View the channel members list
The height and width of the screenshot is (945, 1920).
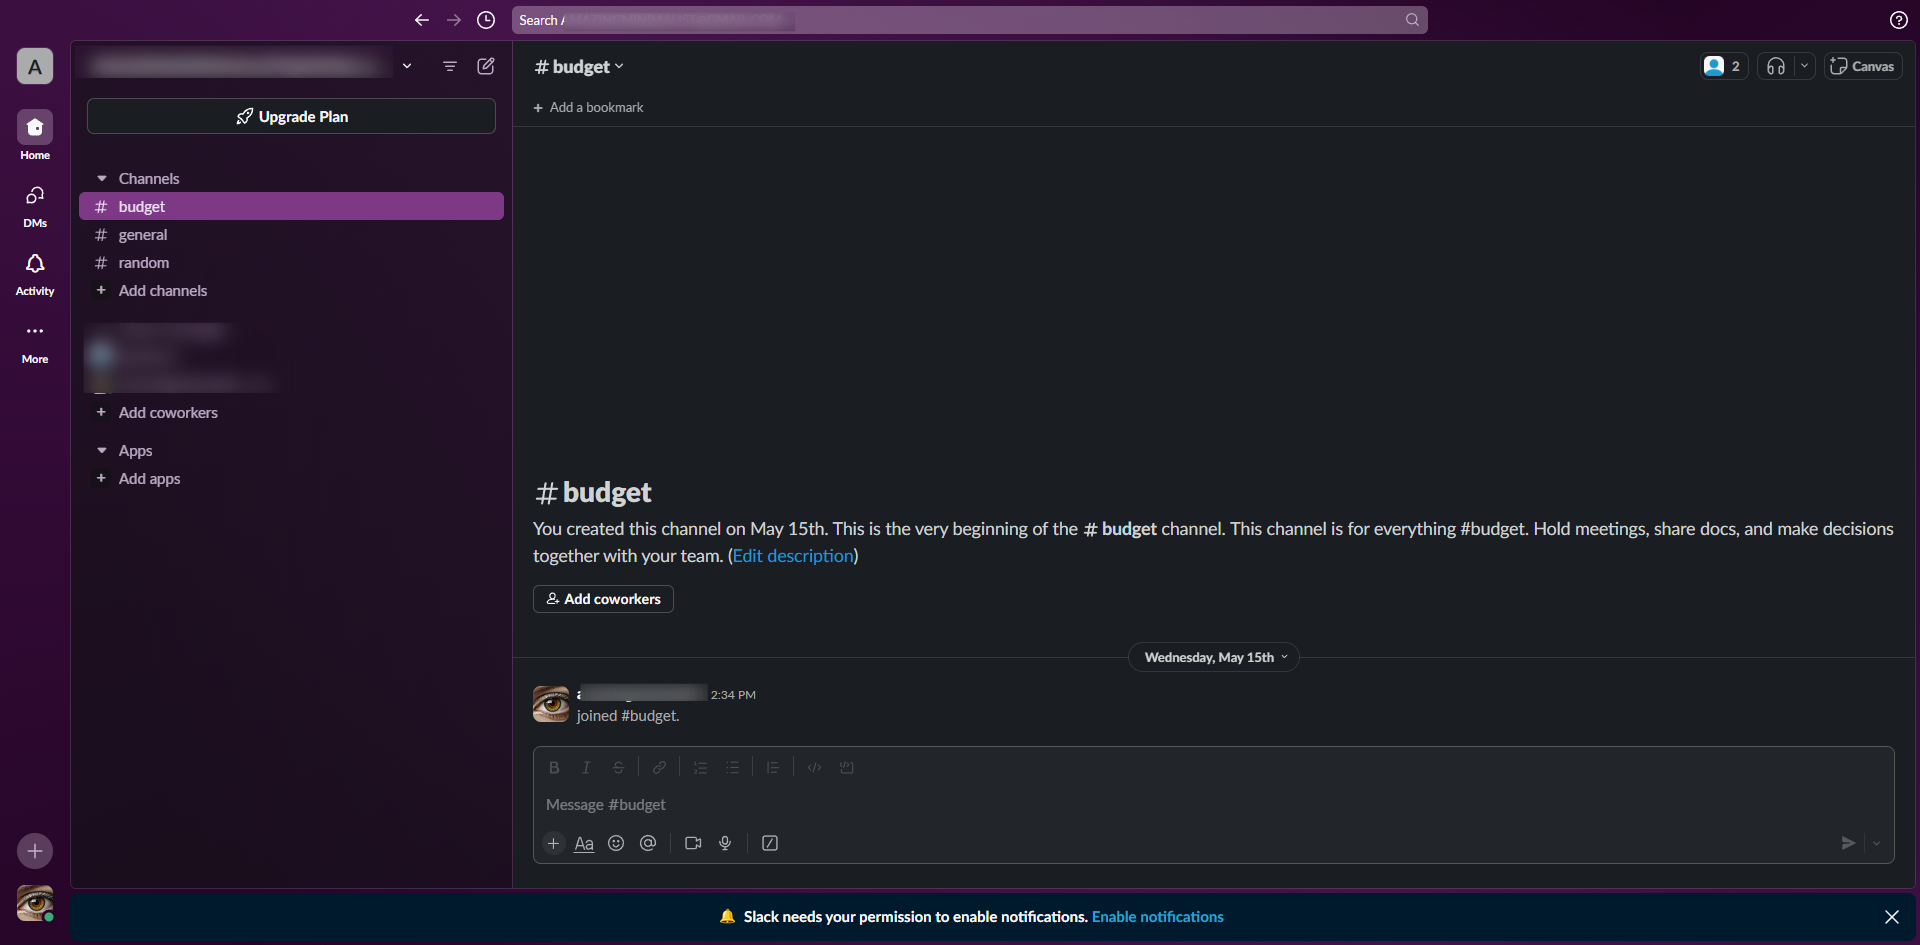pos(1724,66)
